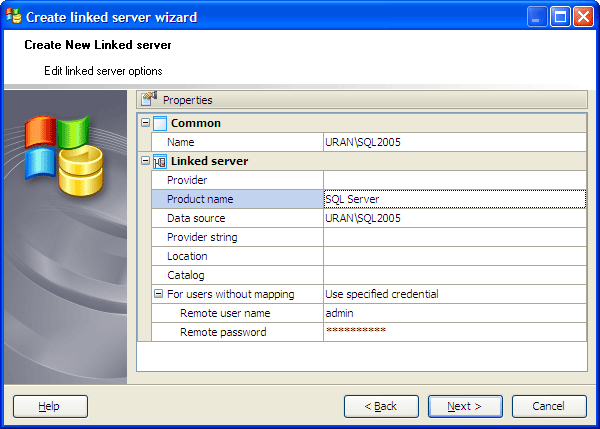
Task: Click the Location value field
Action: [x=455, y=256]
